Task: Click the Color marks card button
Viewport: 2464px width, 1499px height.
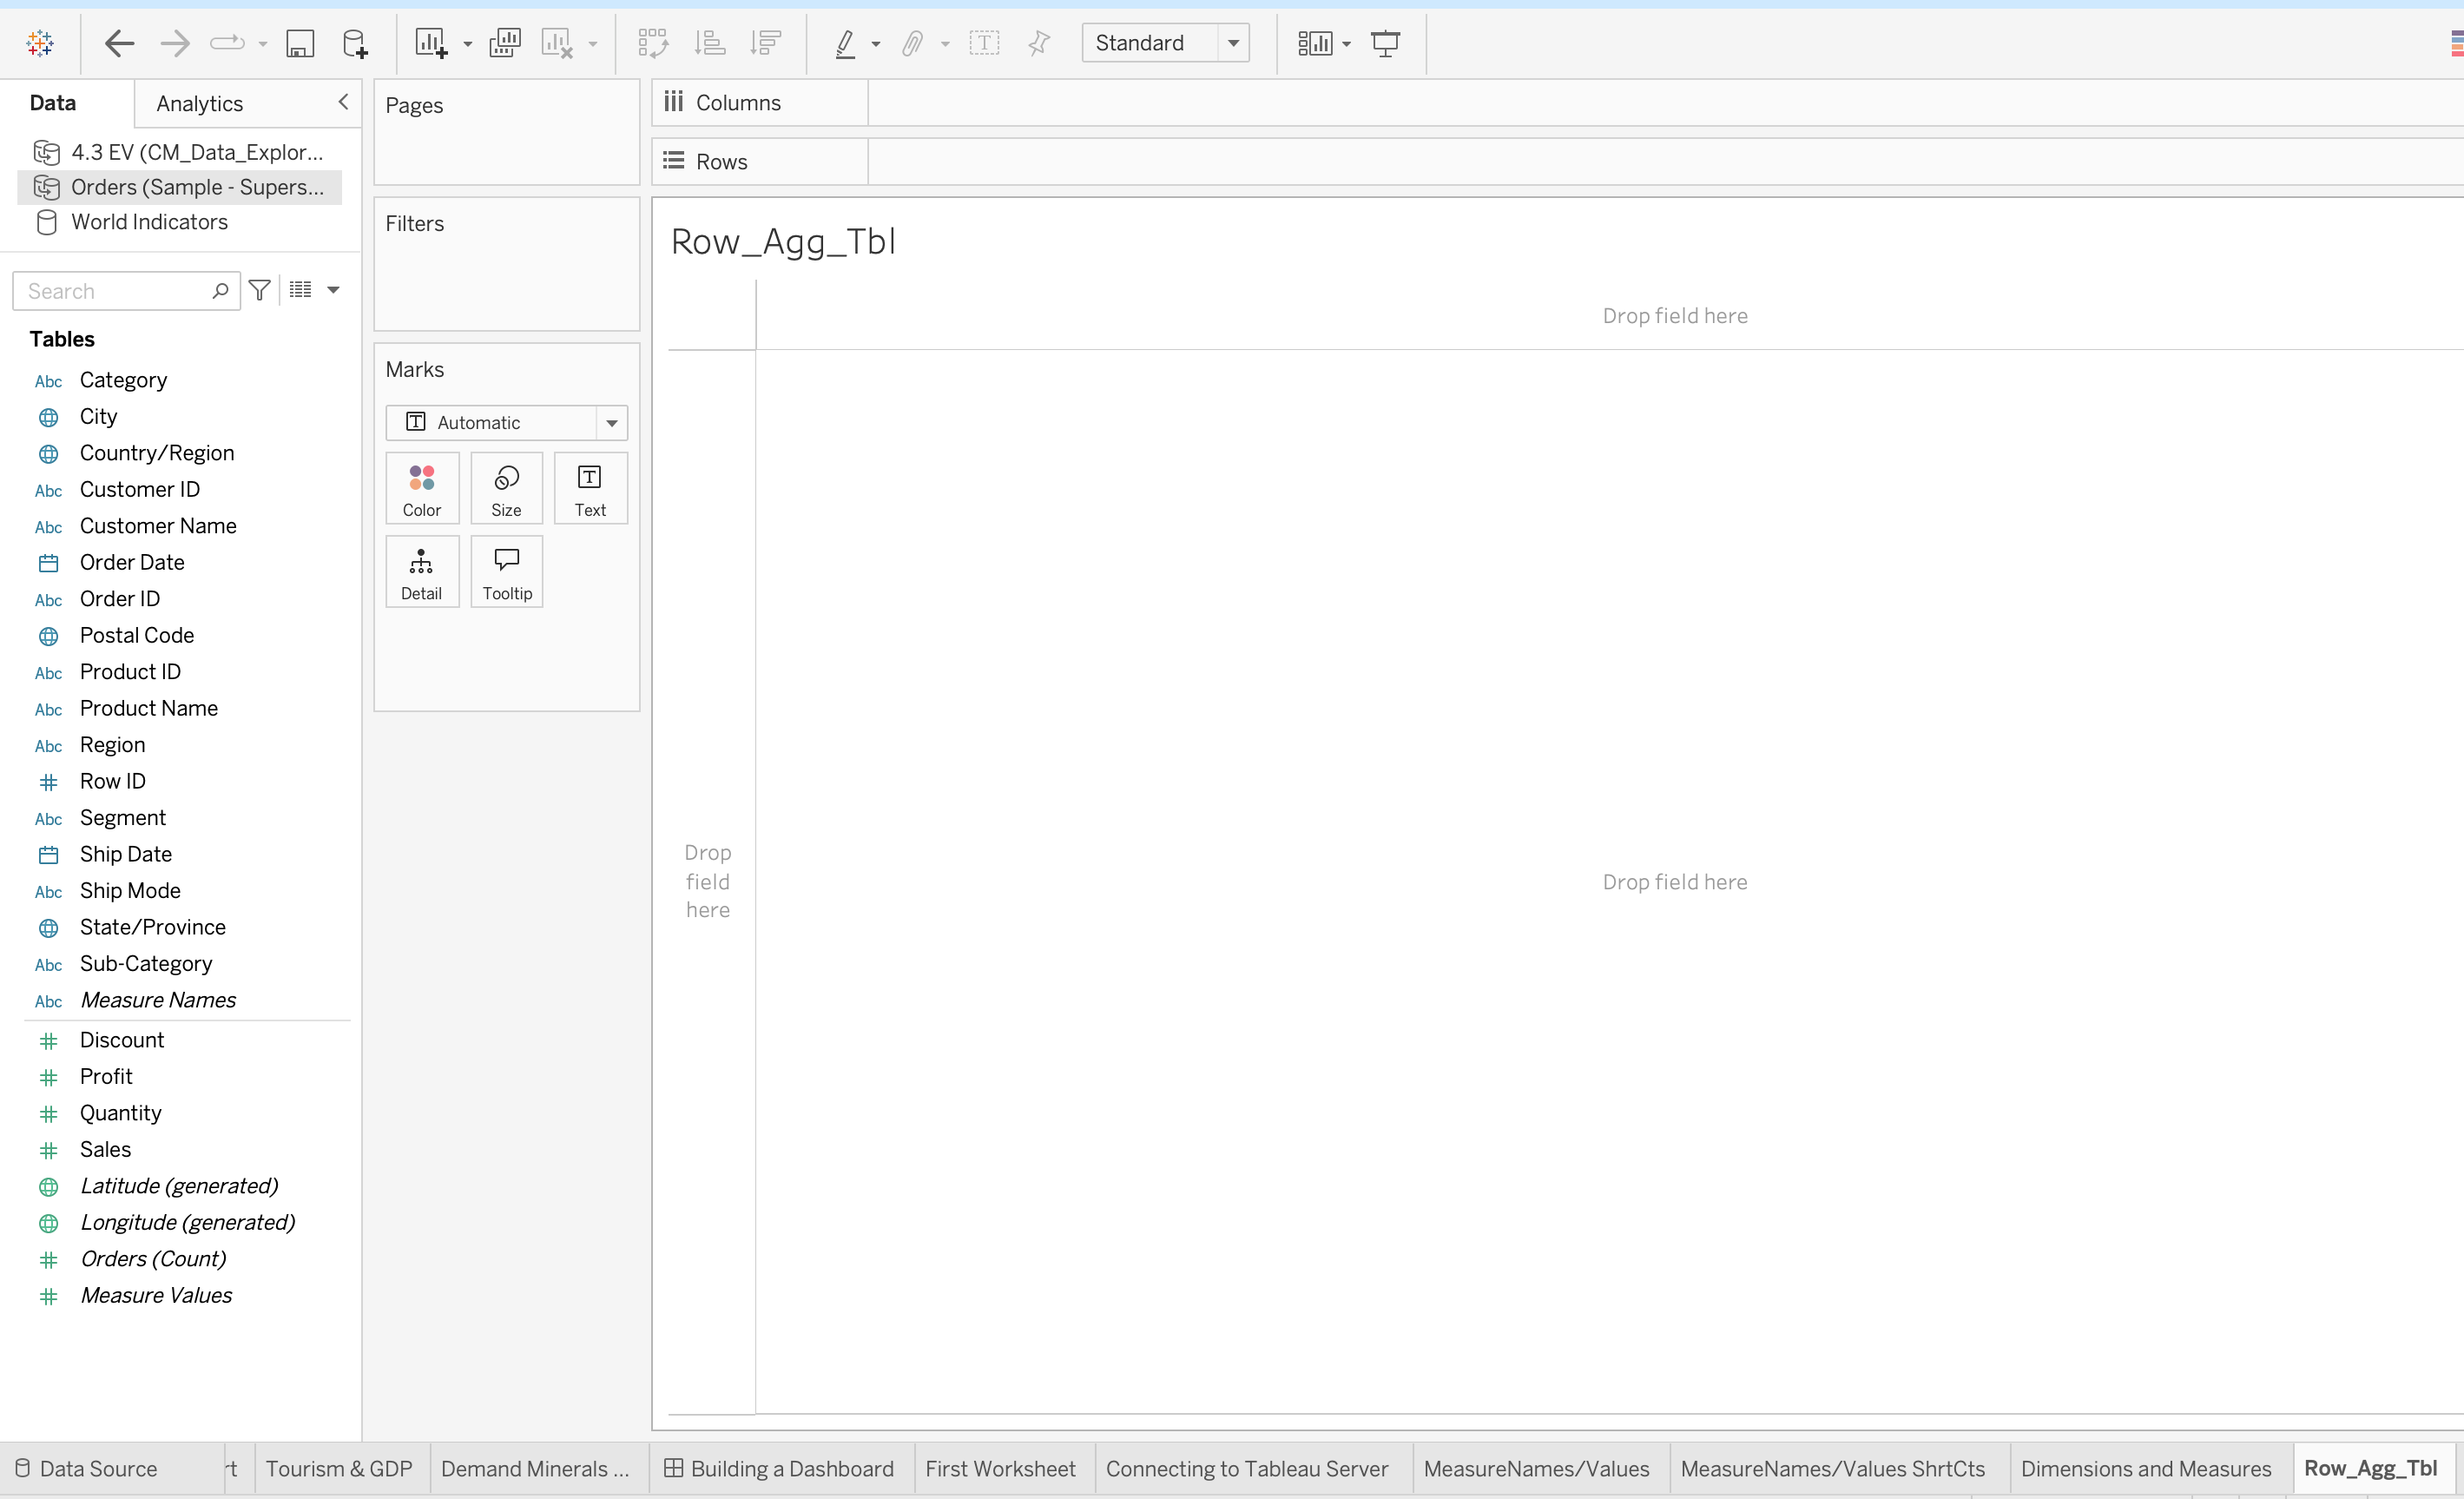Action: tap(422, 489)
